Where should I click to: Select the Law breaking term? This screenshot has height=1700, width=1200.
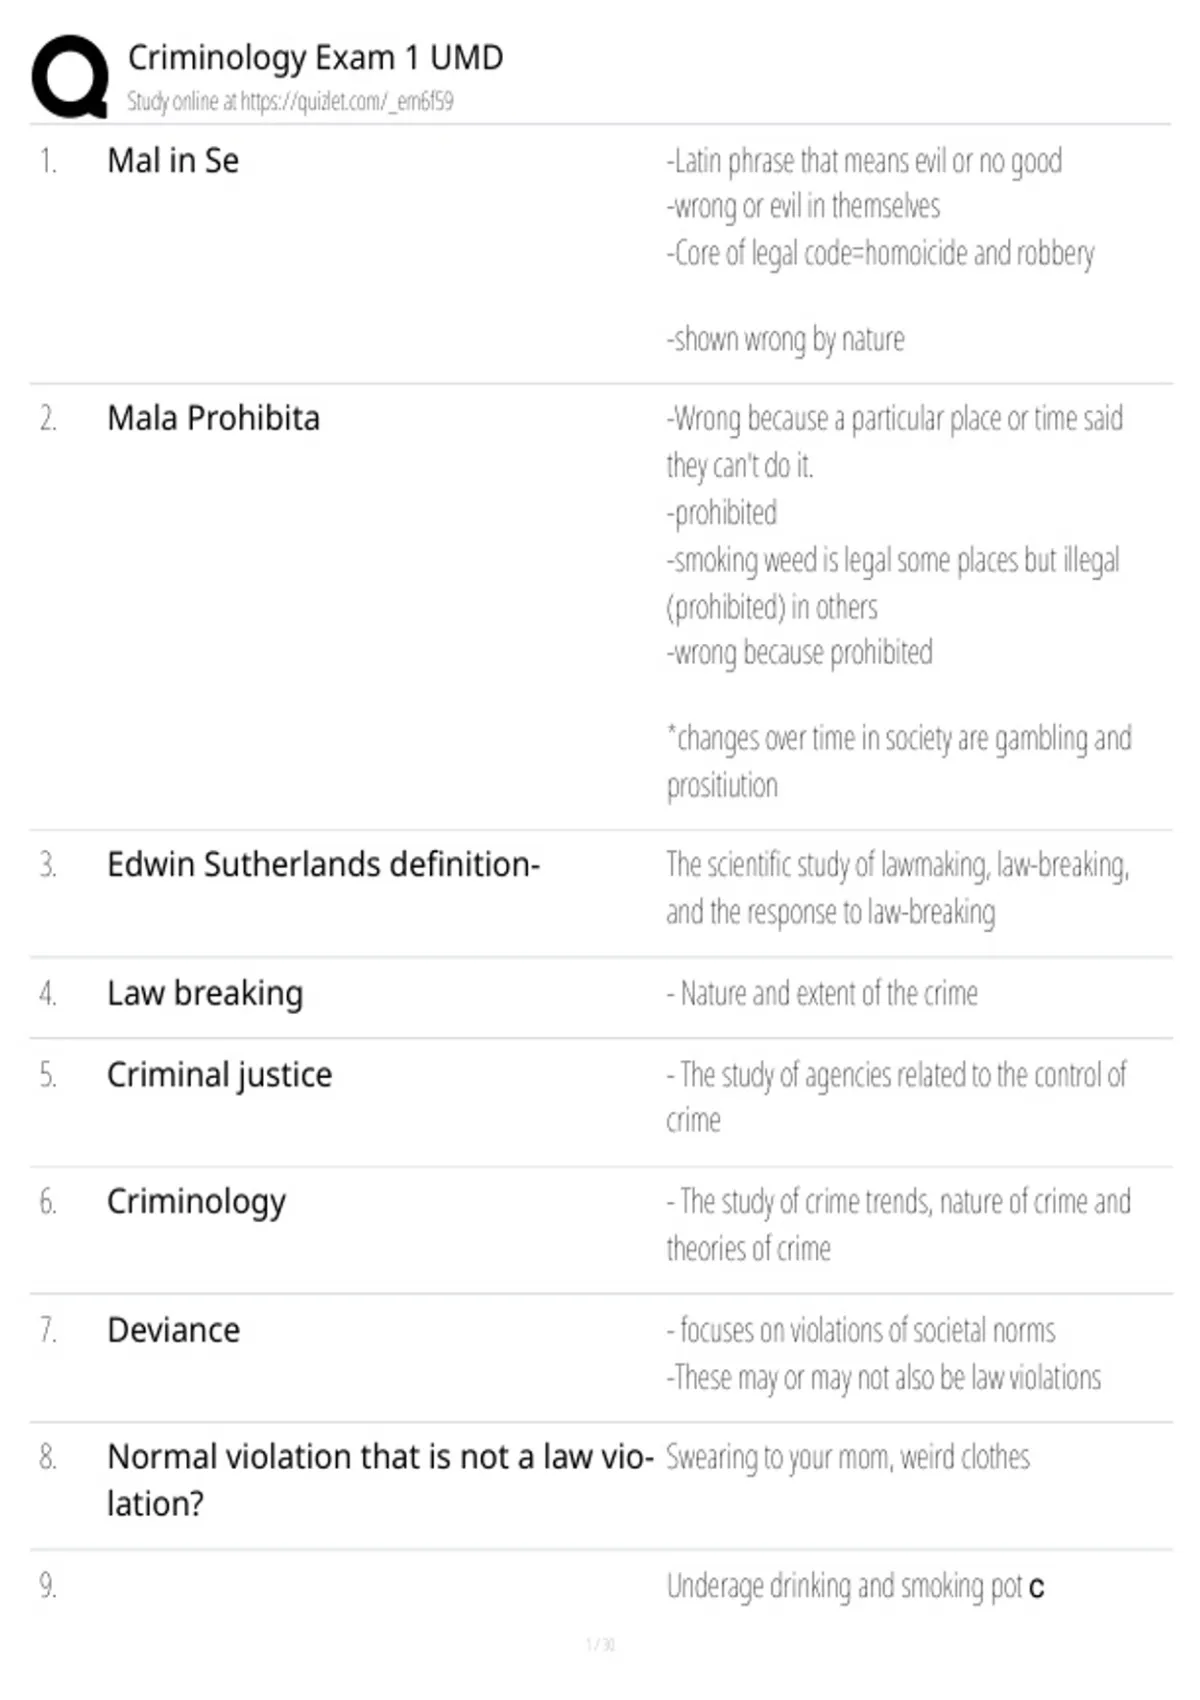(205, 994)
